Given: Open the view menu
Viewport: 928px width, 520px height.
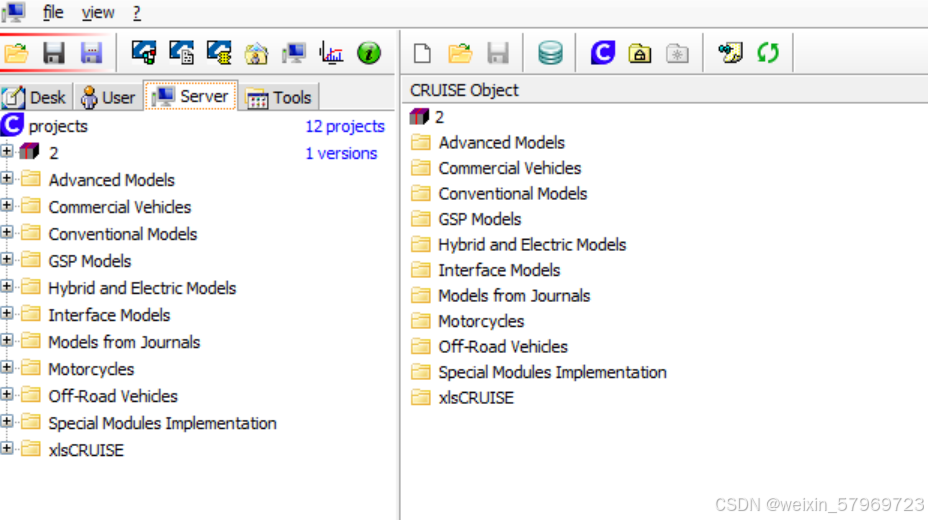Looking at the screenshot, I should click(x=98, y=12).
